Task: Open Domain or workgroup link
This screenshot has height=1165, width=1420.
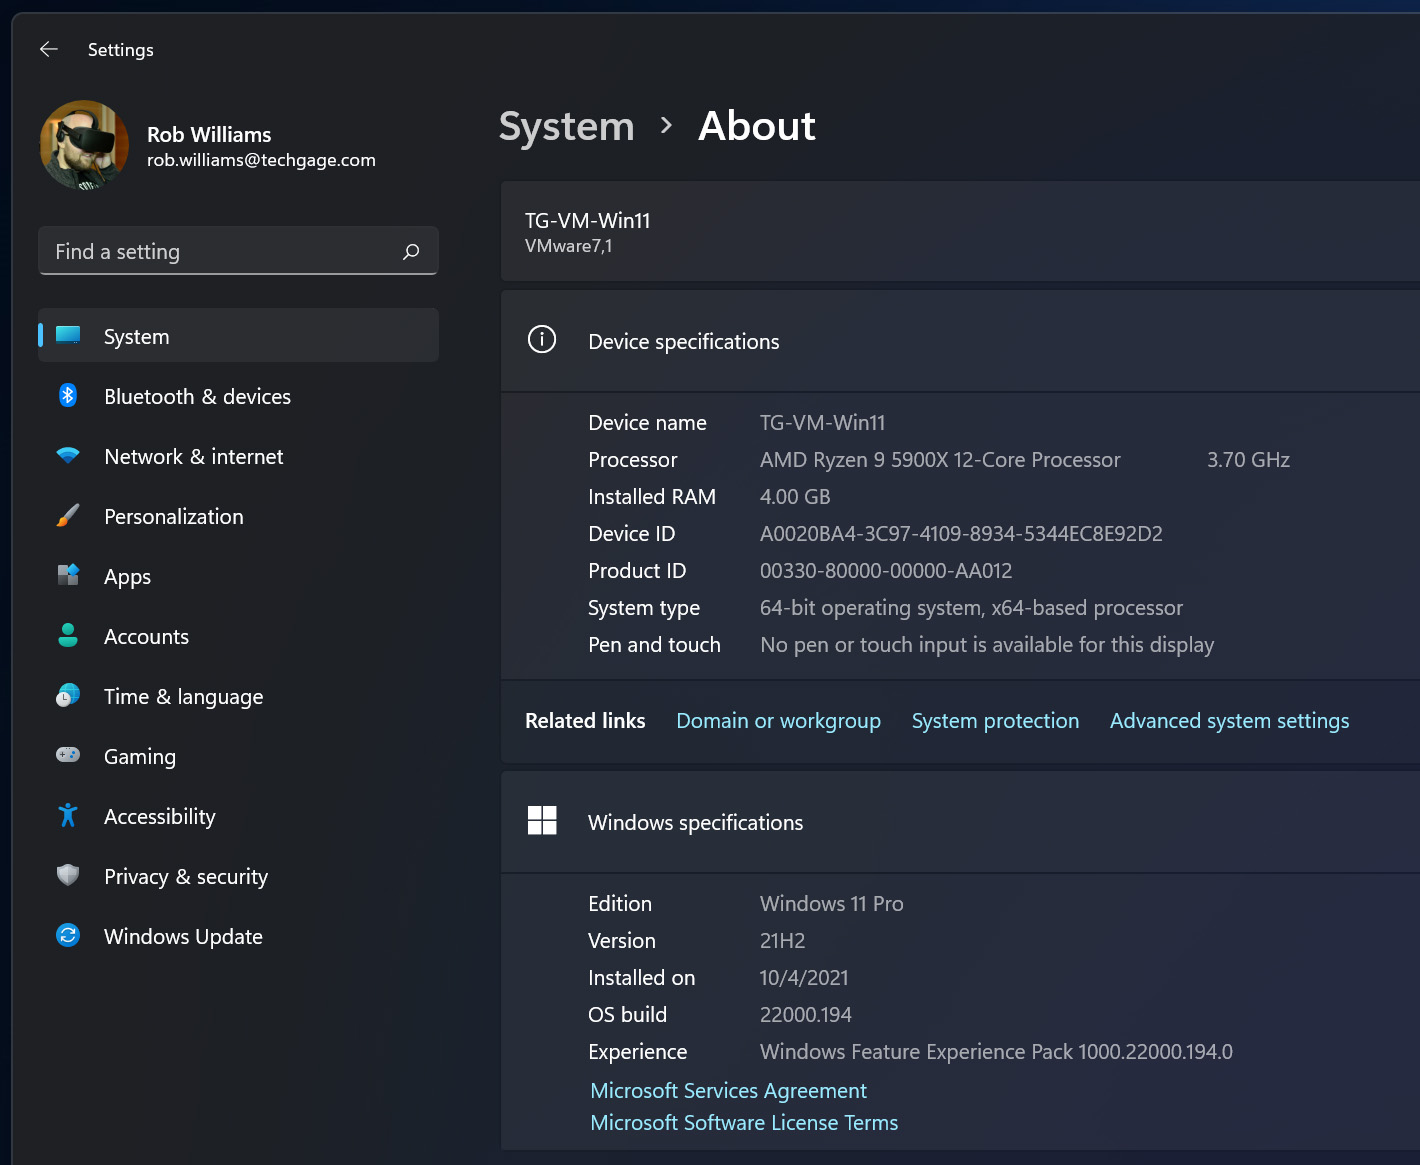Action: pos(778,721)
